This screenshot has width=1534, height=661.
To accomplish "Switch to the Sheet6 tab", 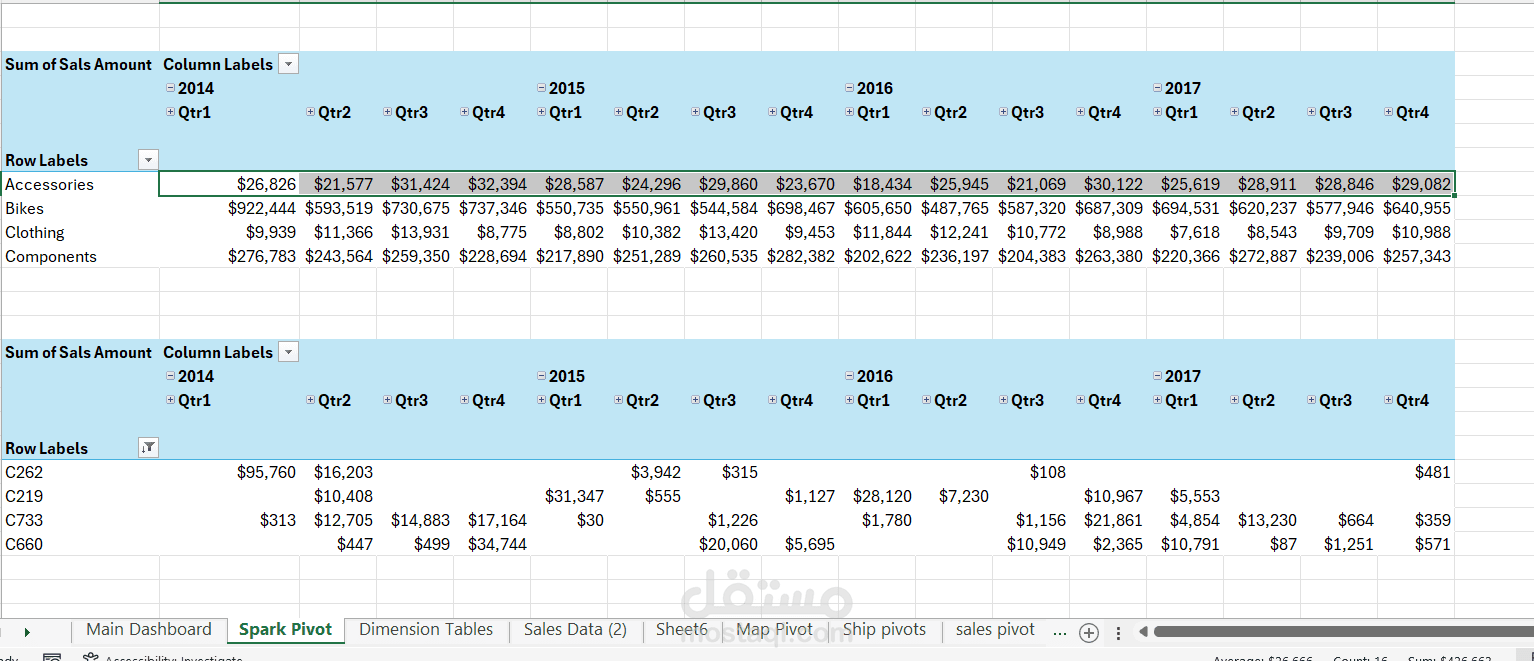I will [x=682, y=630].
